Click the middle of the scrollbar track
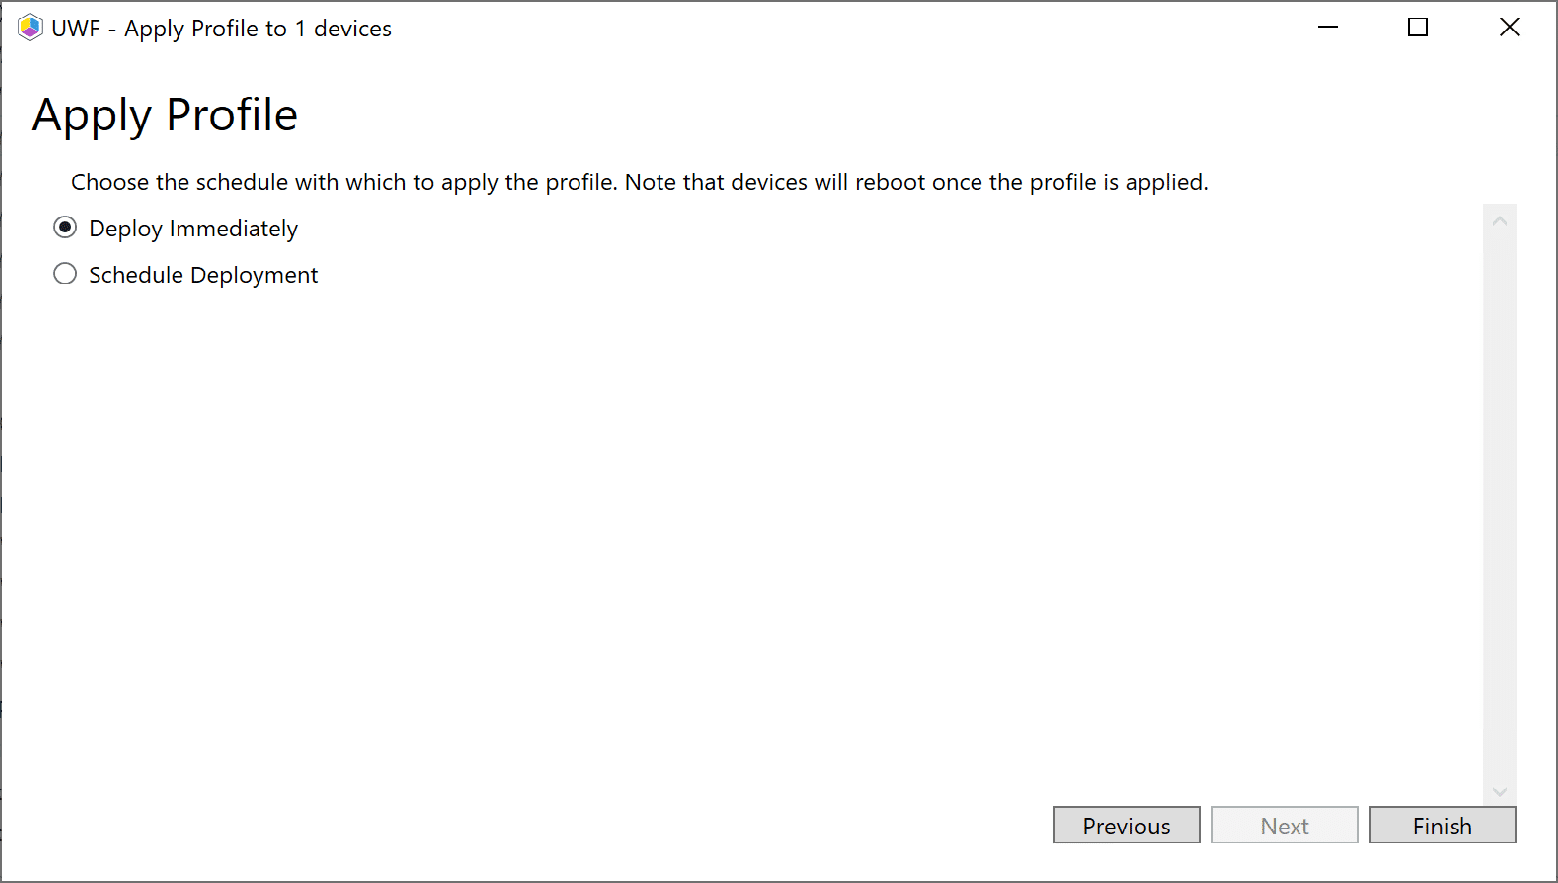The height and width of the screenshot is (883, 1558). (x=1499, y=500)
